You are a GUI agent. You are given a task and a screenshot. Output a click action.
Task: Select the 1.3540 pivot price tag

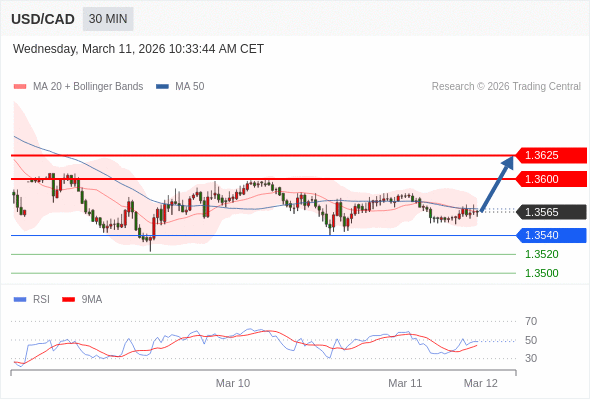pos(550,236)
